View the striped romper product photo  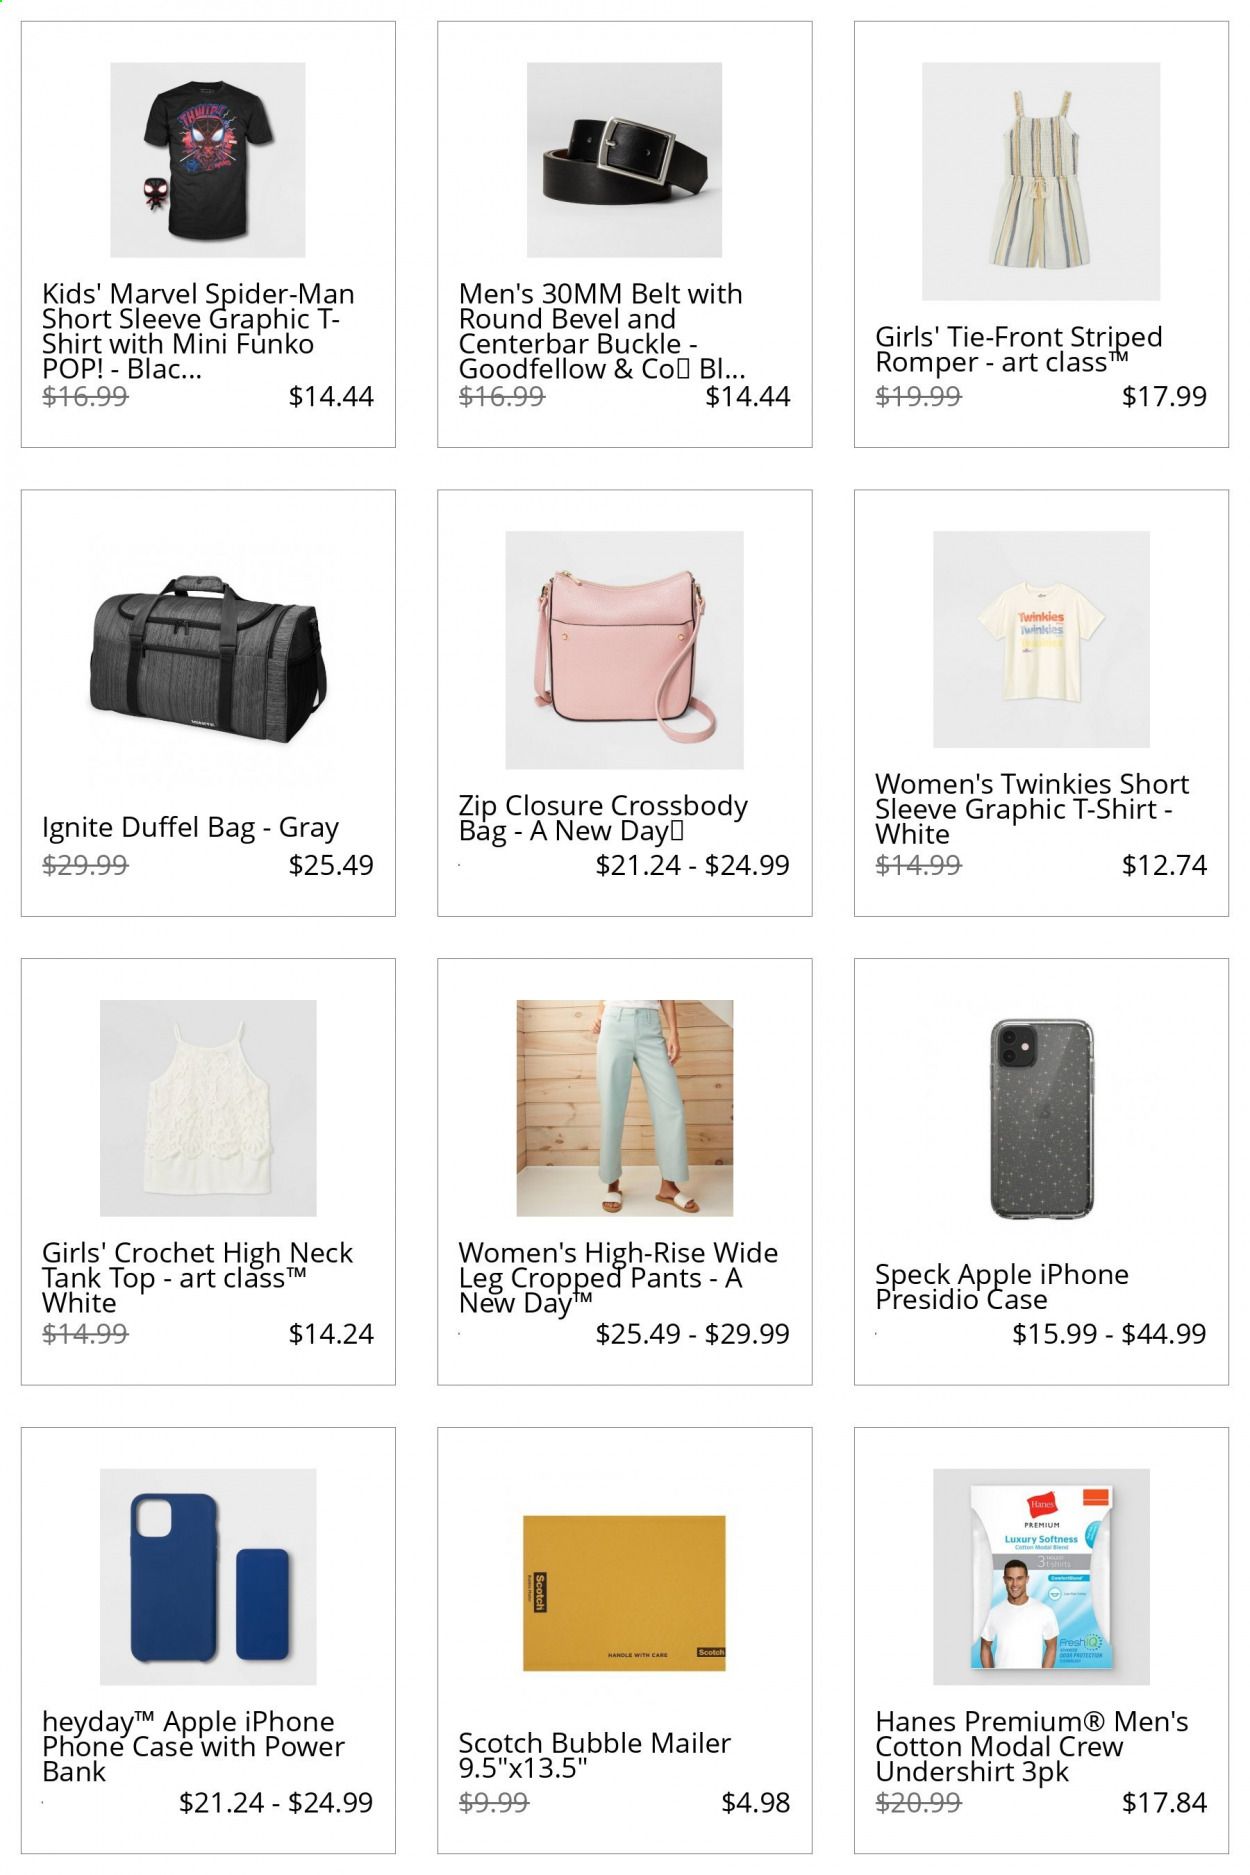[1041, 181]
